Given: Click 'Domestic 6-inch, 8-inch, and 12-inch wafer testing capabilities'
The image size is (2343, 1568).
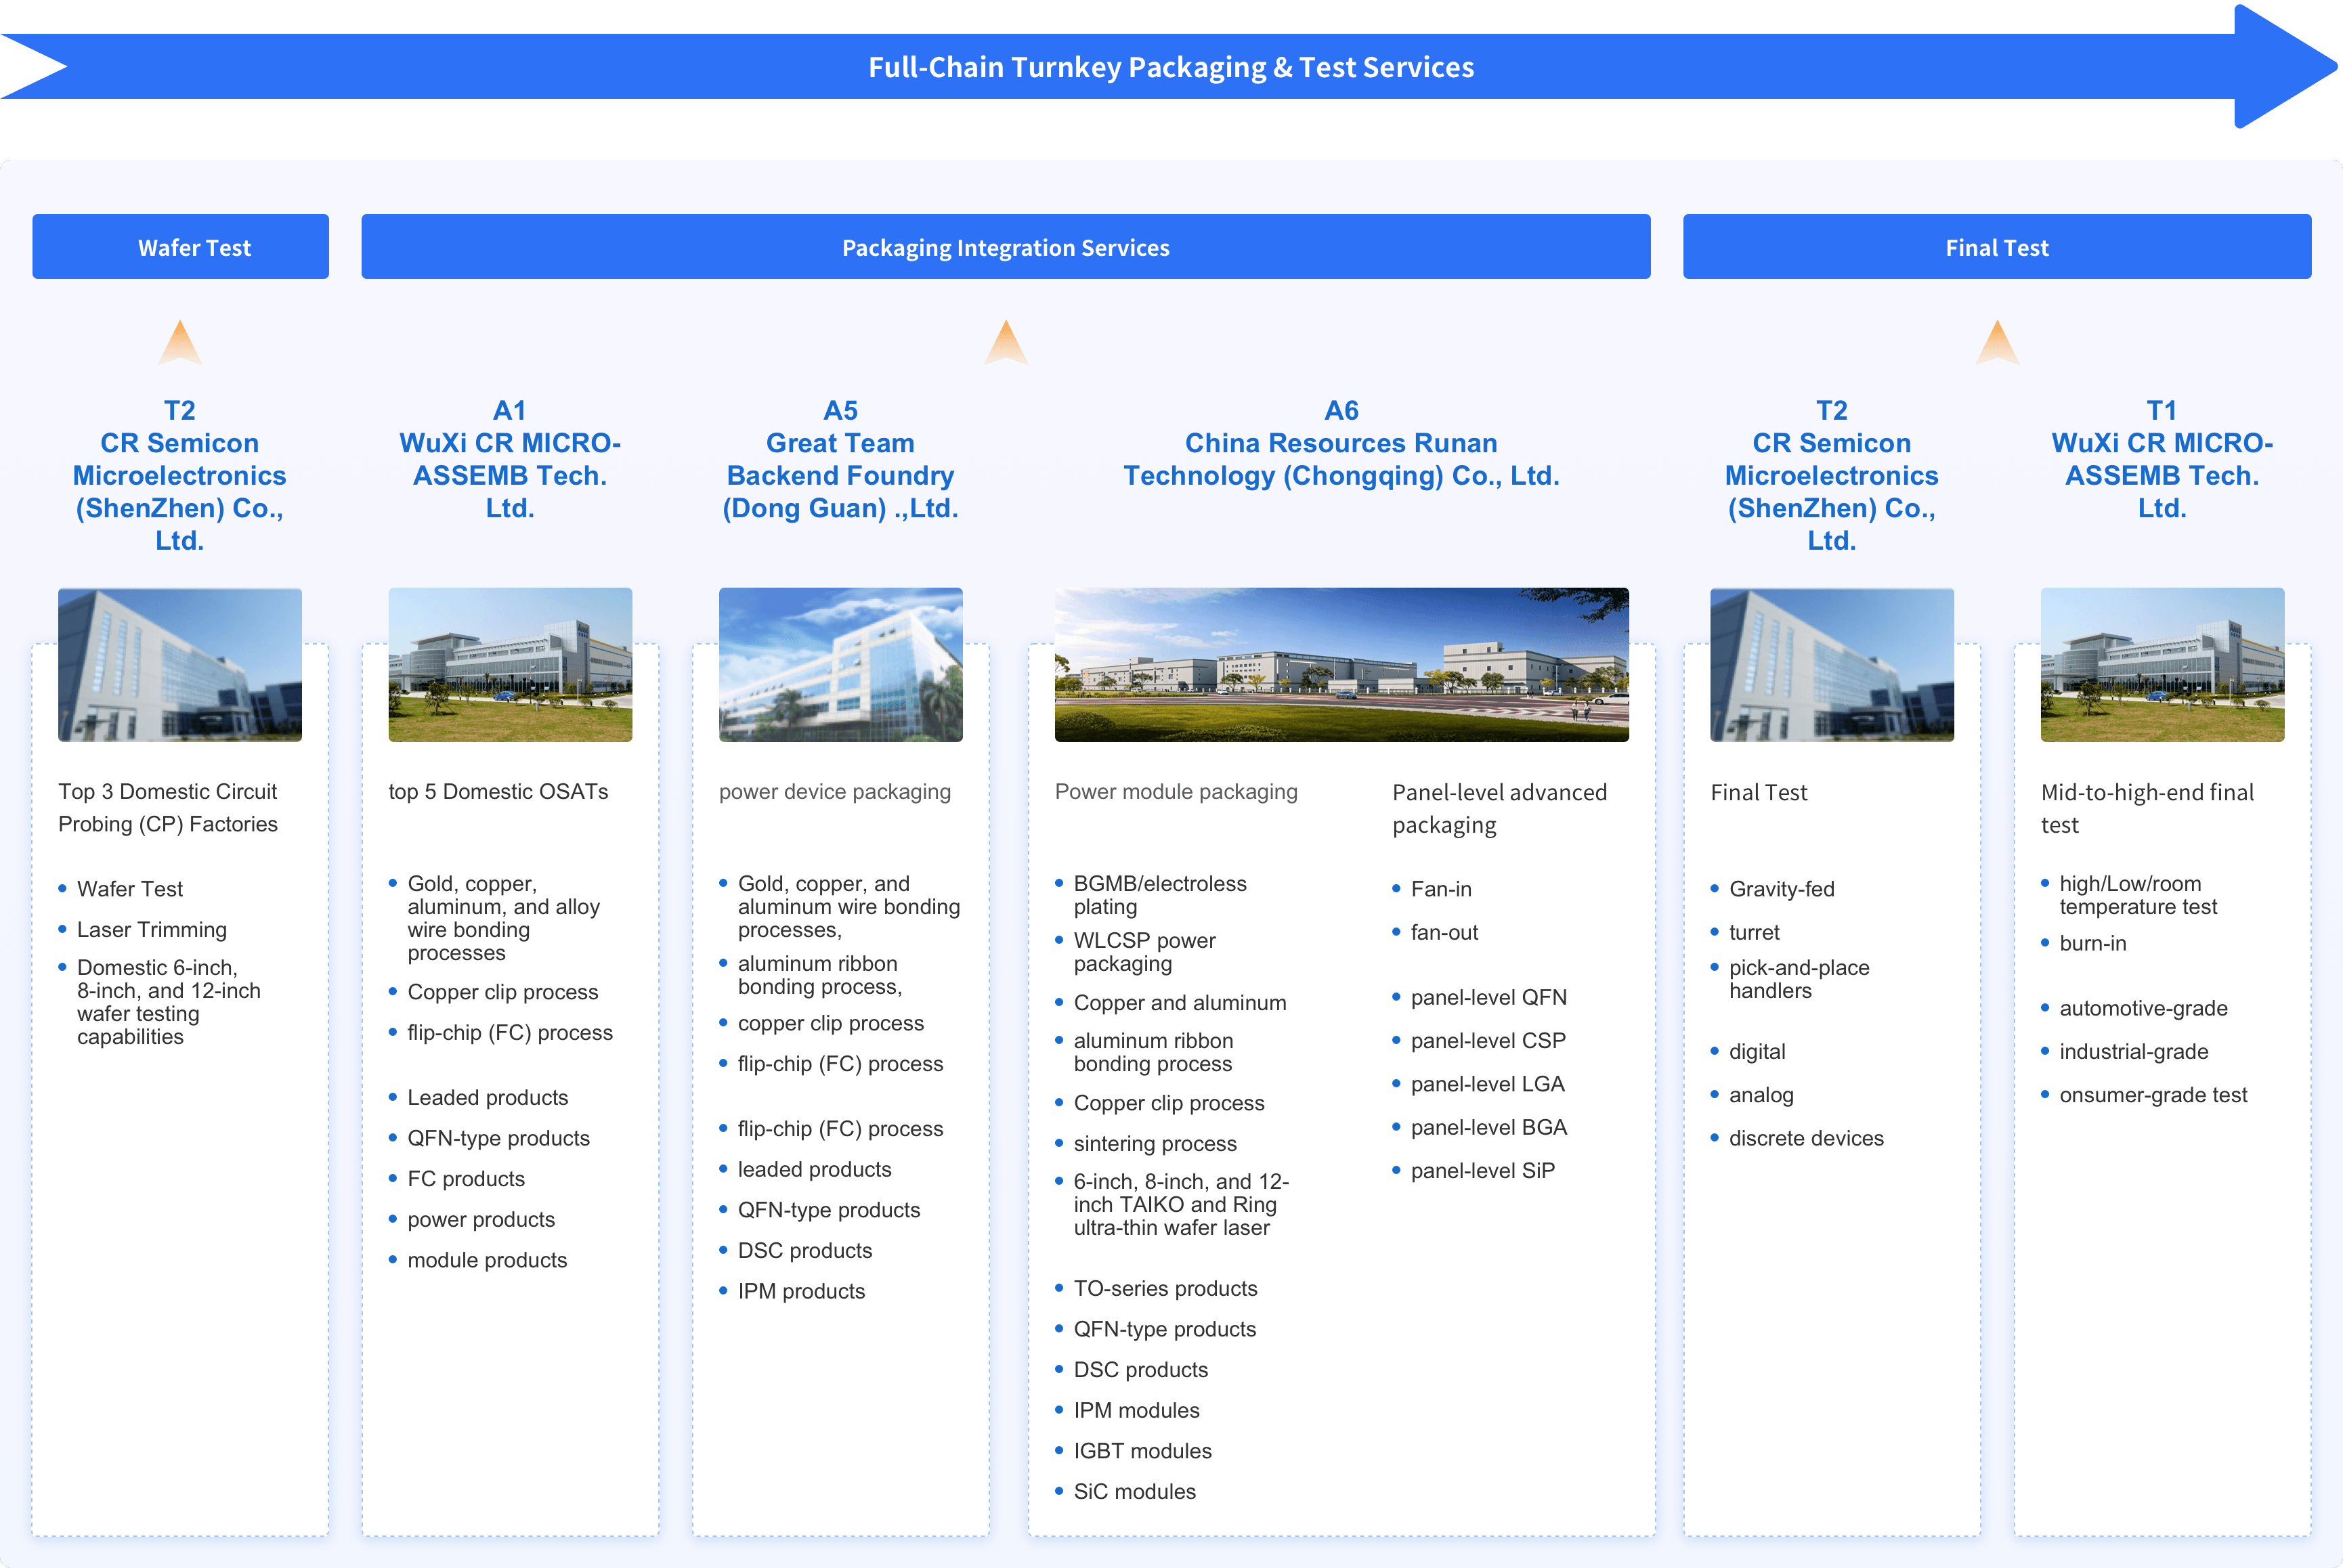Looking at the screenshot, I should (x=168, y=1002).
